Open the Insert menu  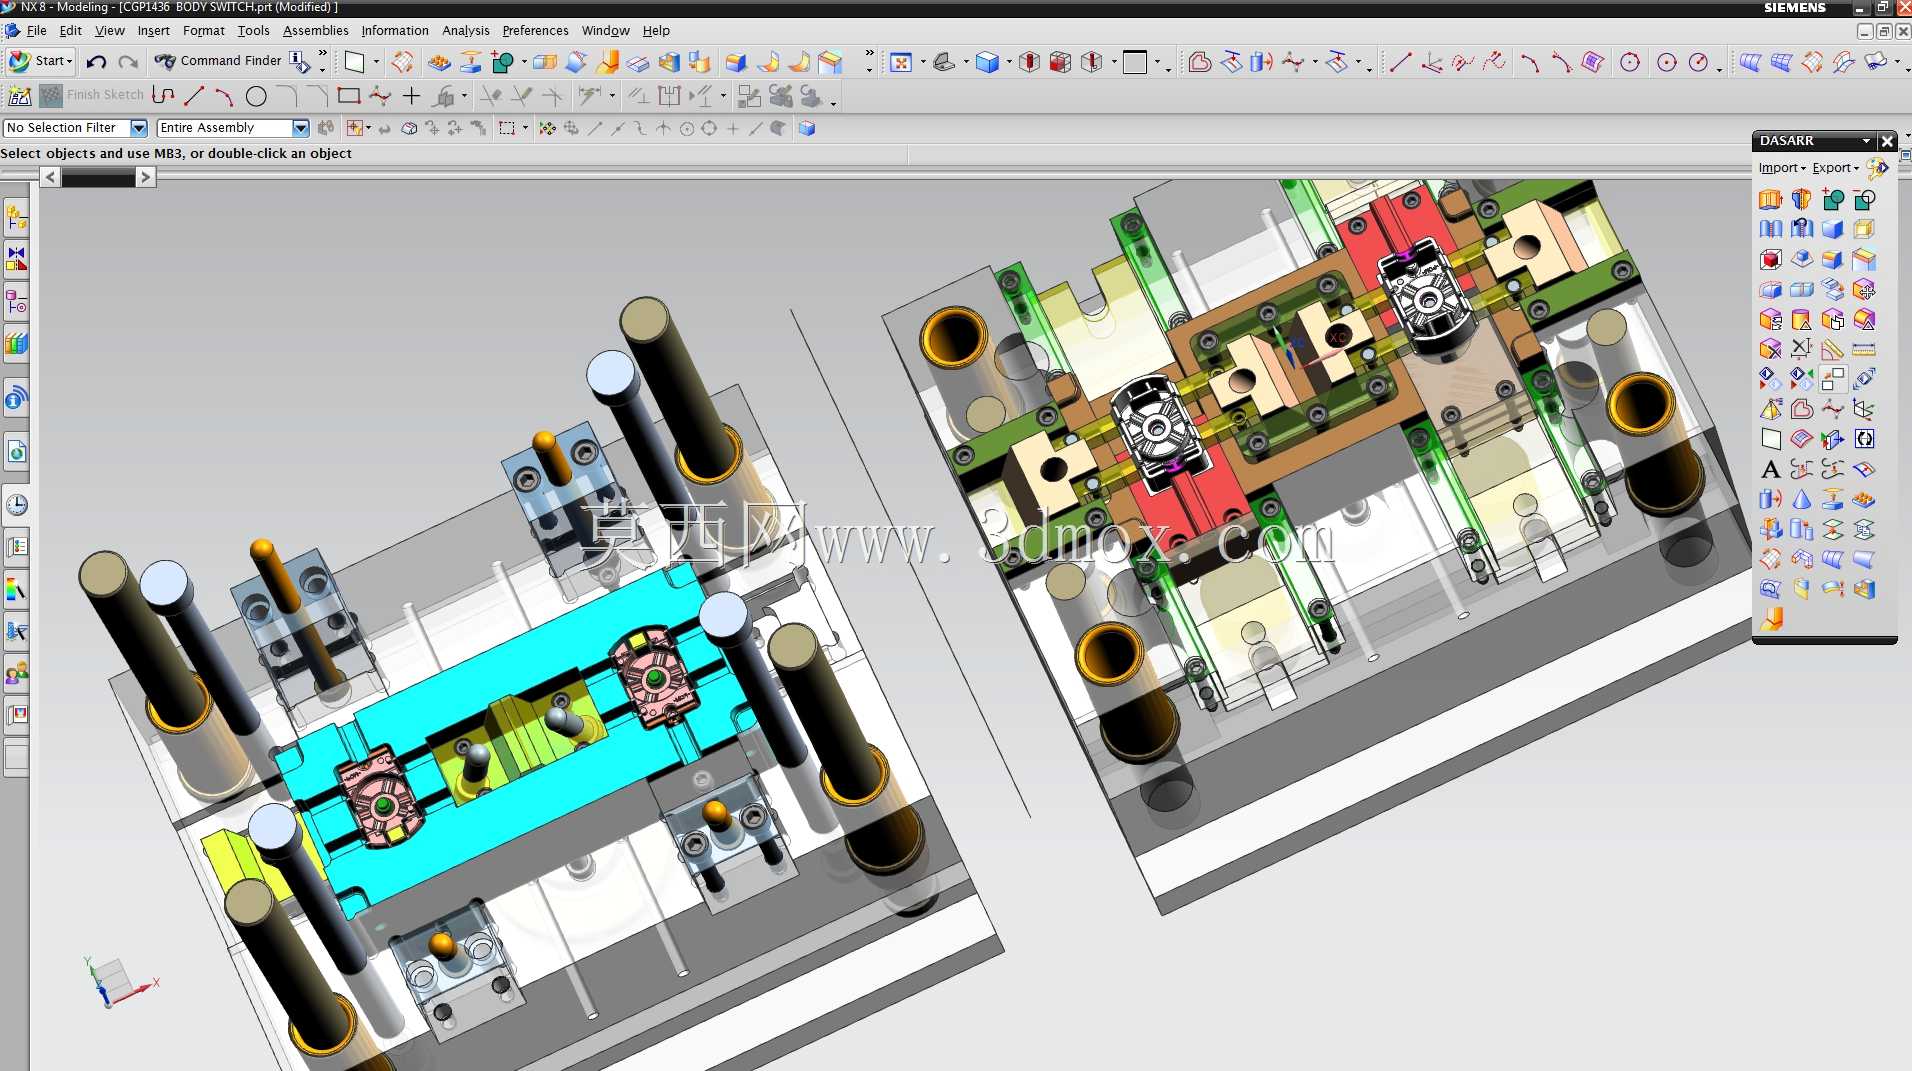tap(153, 31)
